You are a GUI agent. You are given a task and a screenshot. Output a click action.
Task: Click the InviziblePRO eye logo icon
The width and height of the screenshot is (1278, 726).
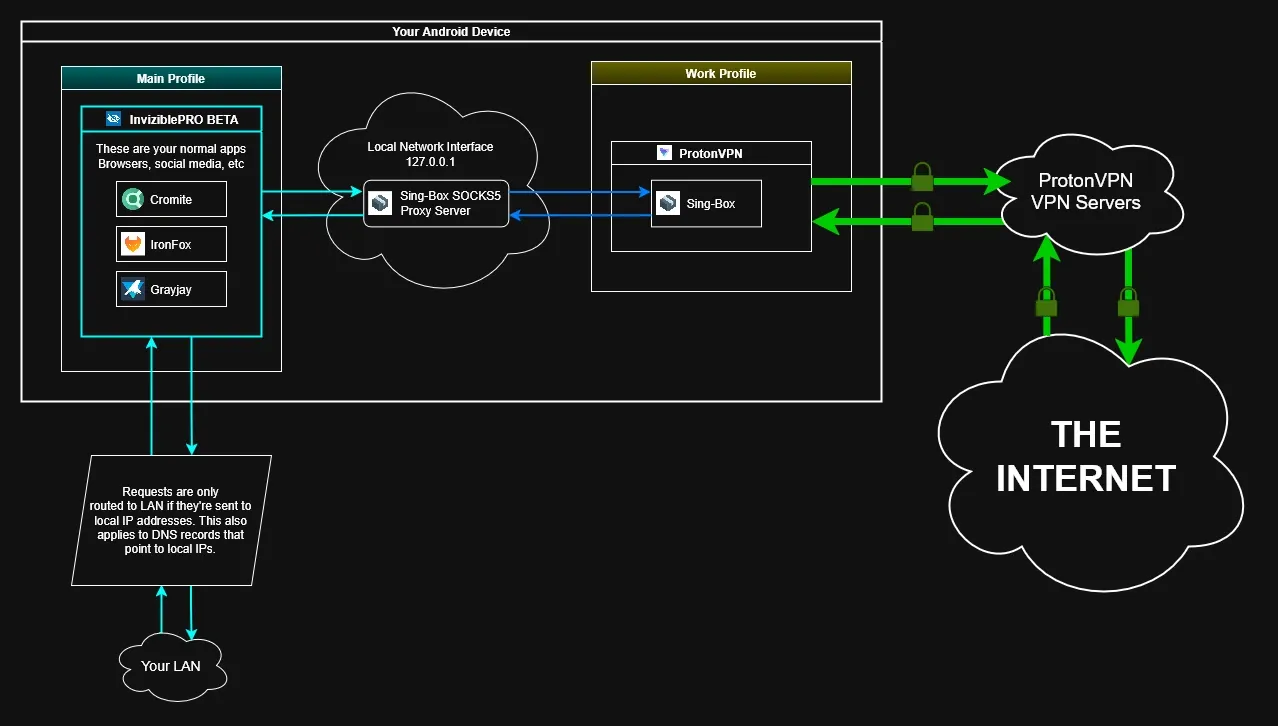[x=113, y=119]
